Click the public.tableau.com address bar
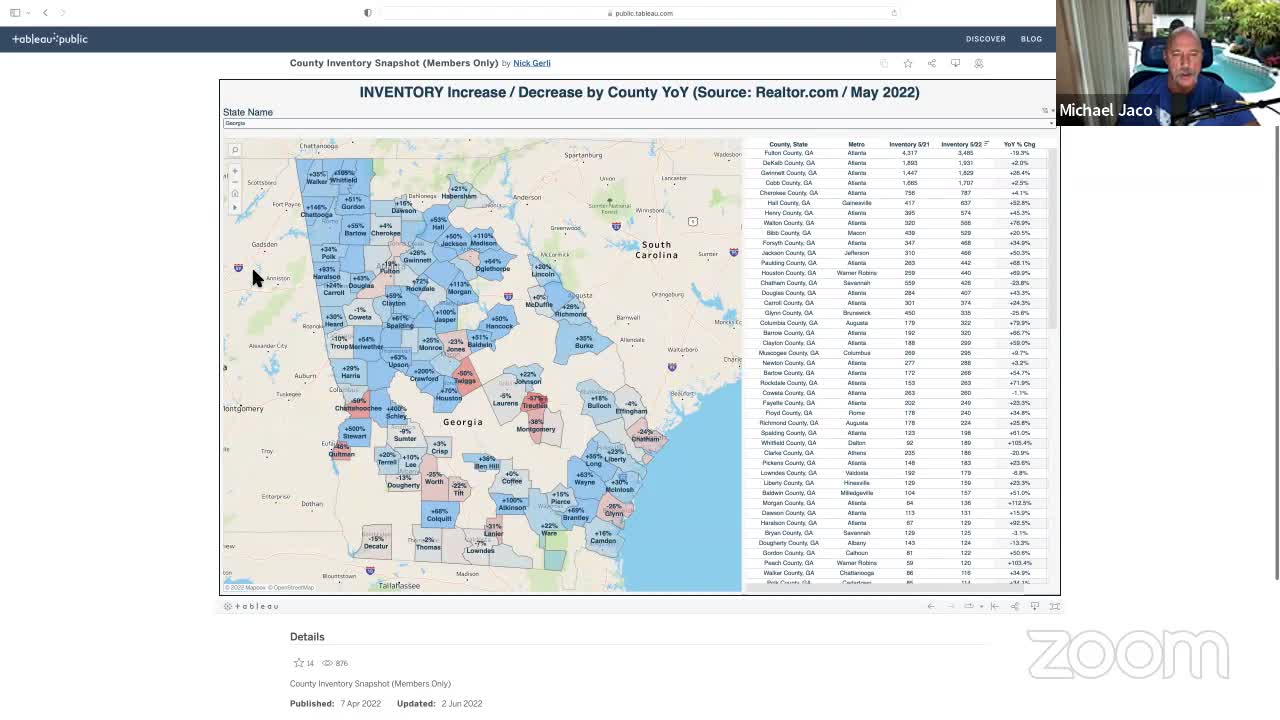1280x720 pixels. pos(640,13)
